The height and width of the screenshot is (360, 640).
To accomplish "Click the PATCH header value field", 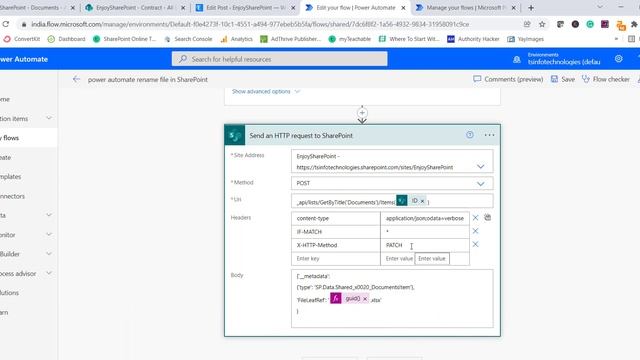I will point(424,245).
